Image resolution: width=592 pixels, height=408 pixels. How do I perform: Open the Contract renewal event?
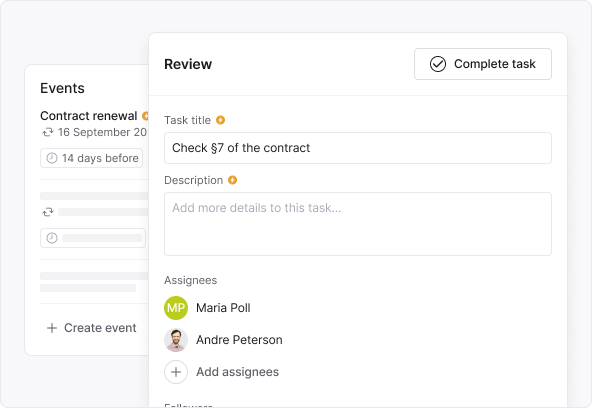(88, 116)
